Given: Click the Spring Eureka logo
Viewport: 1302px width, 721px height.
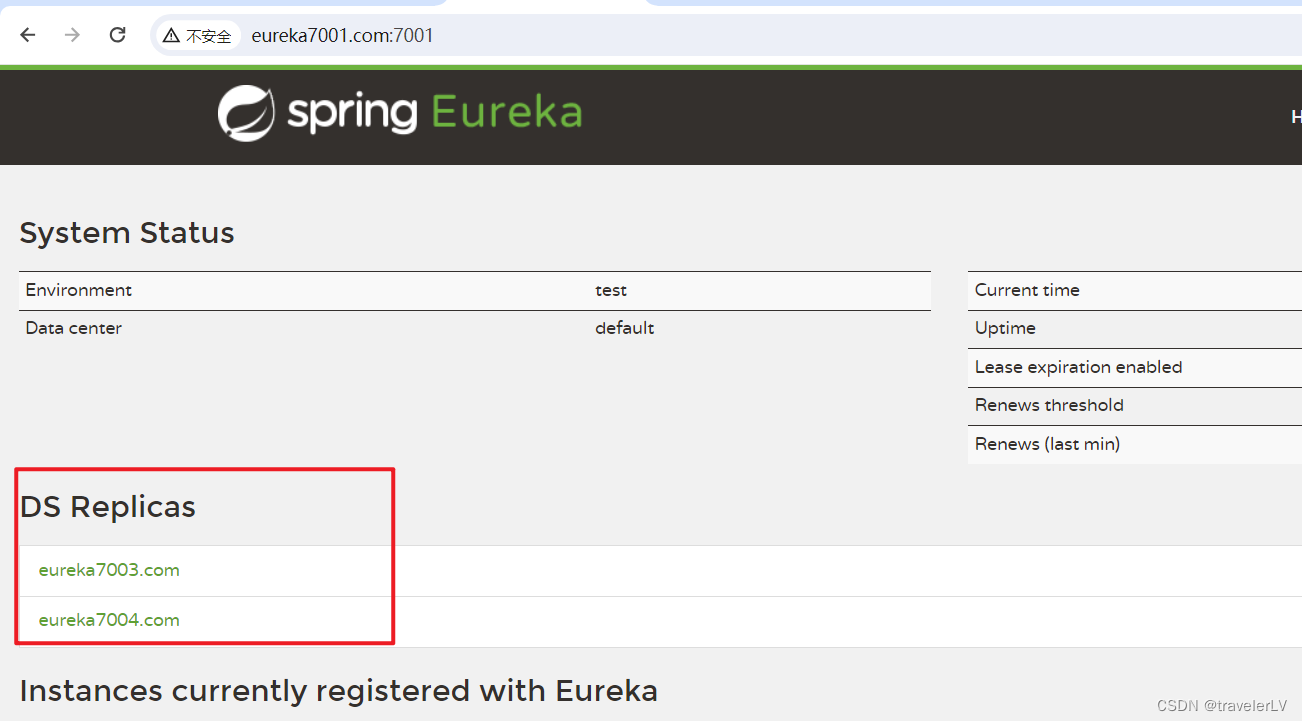Looking at the screenshot, I should (400, 112).
